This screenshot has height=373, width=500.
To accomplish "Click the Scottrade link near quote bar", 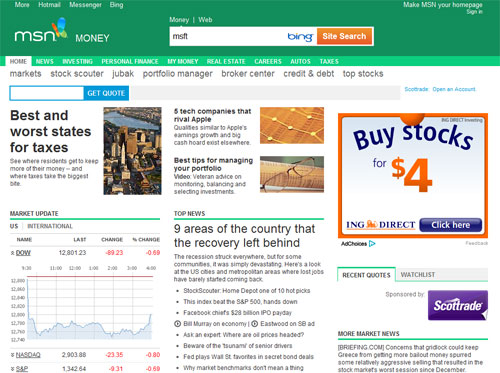I will (x=416, y=89).
